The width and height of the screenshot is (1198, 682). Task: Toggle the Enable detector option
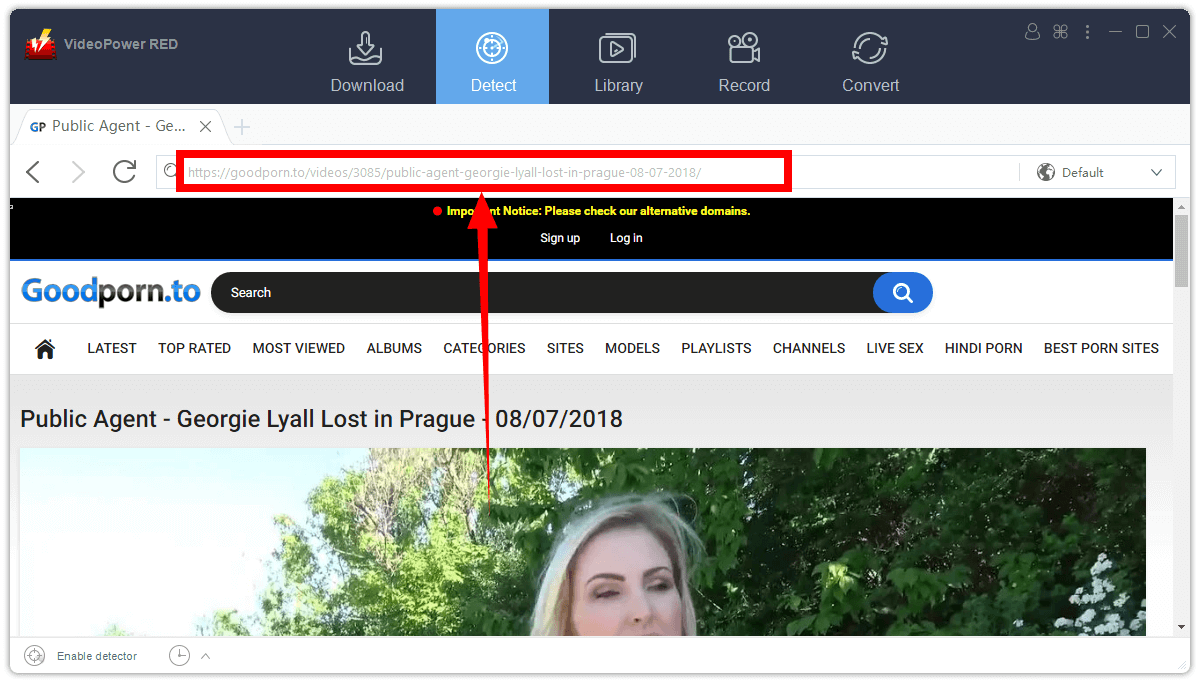(81, 656)
